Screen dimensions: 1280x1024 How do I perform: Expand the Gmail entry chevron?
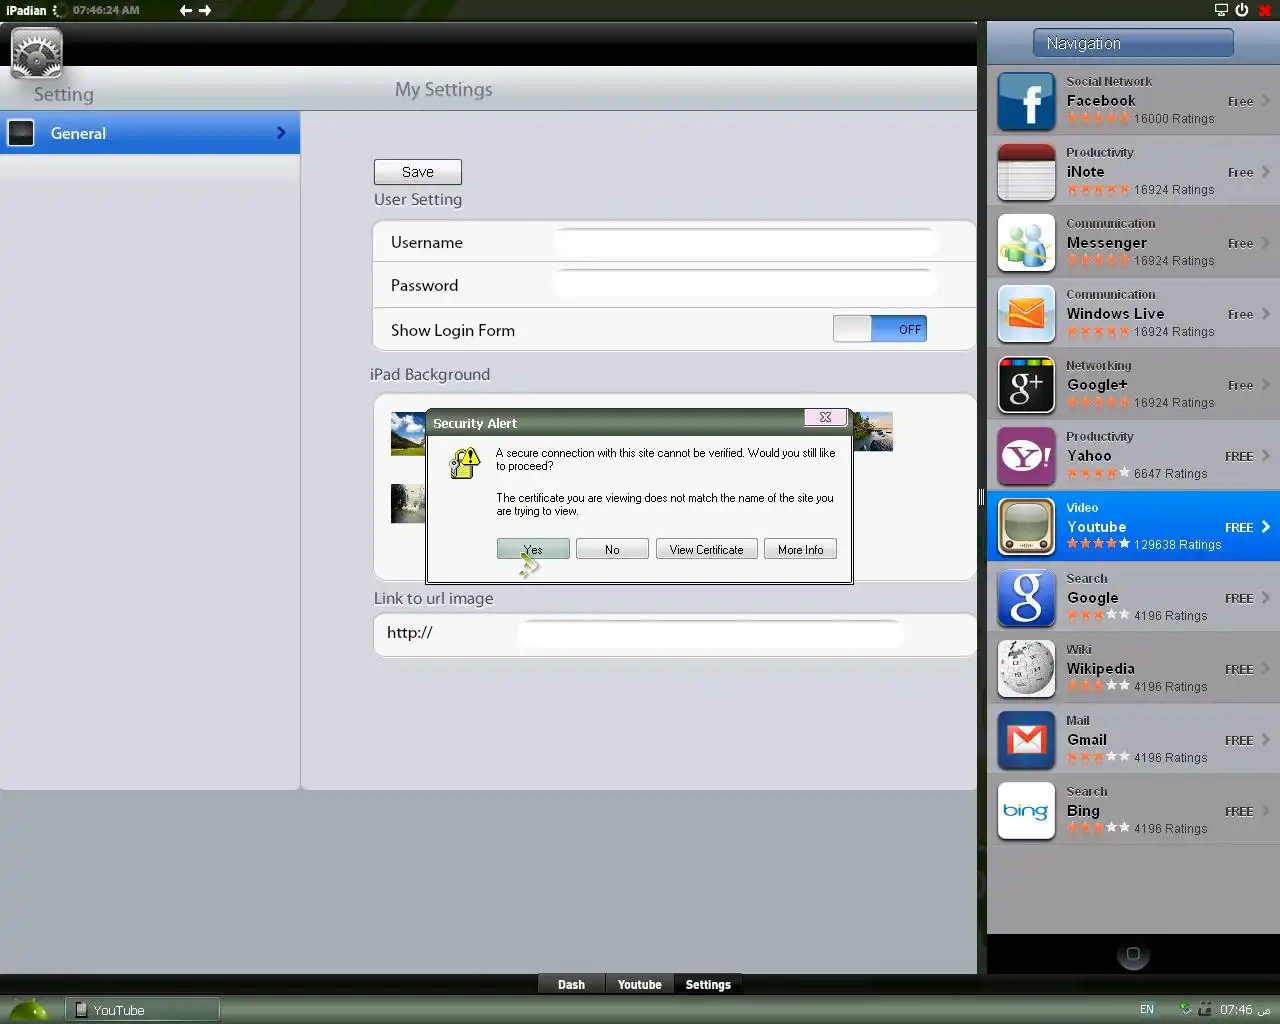pyautogui.click(x=1266, y=740)
